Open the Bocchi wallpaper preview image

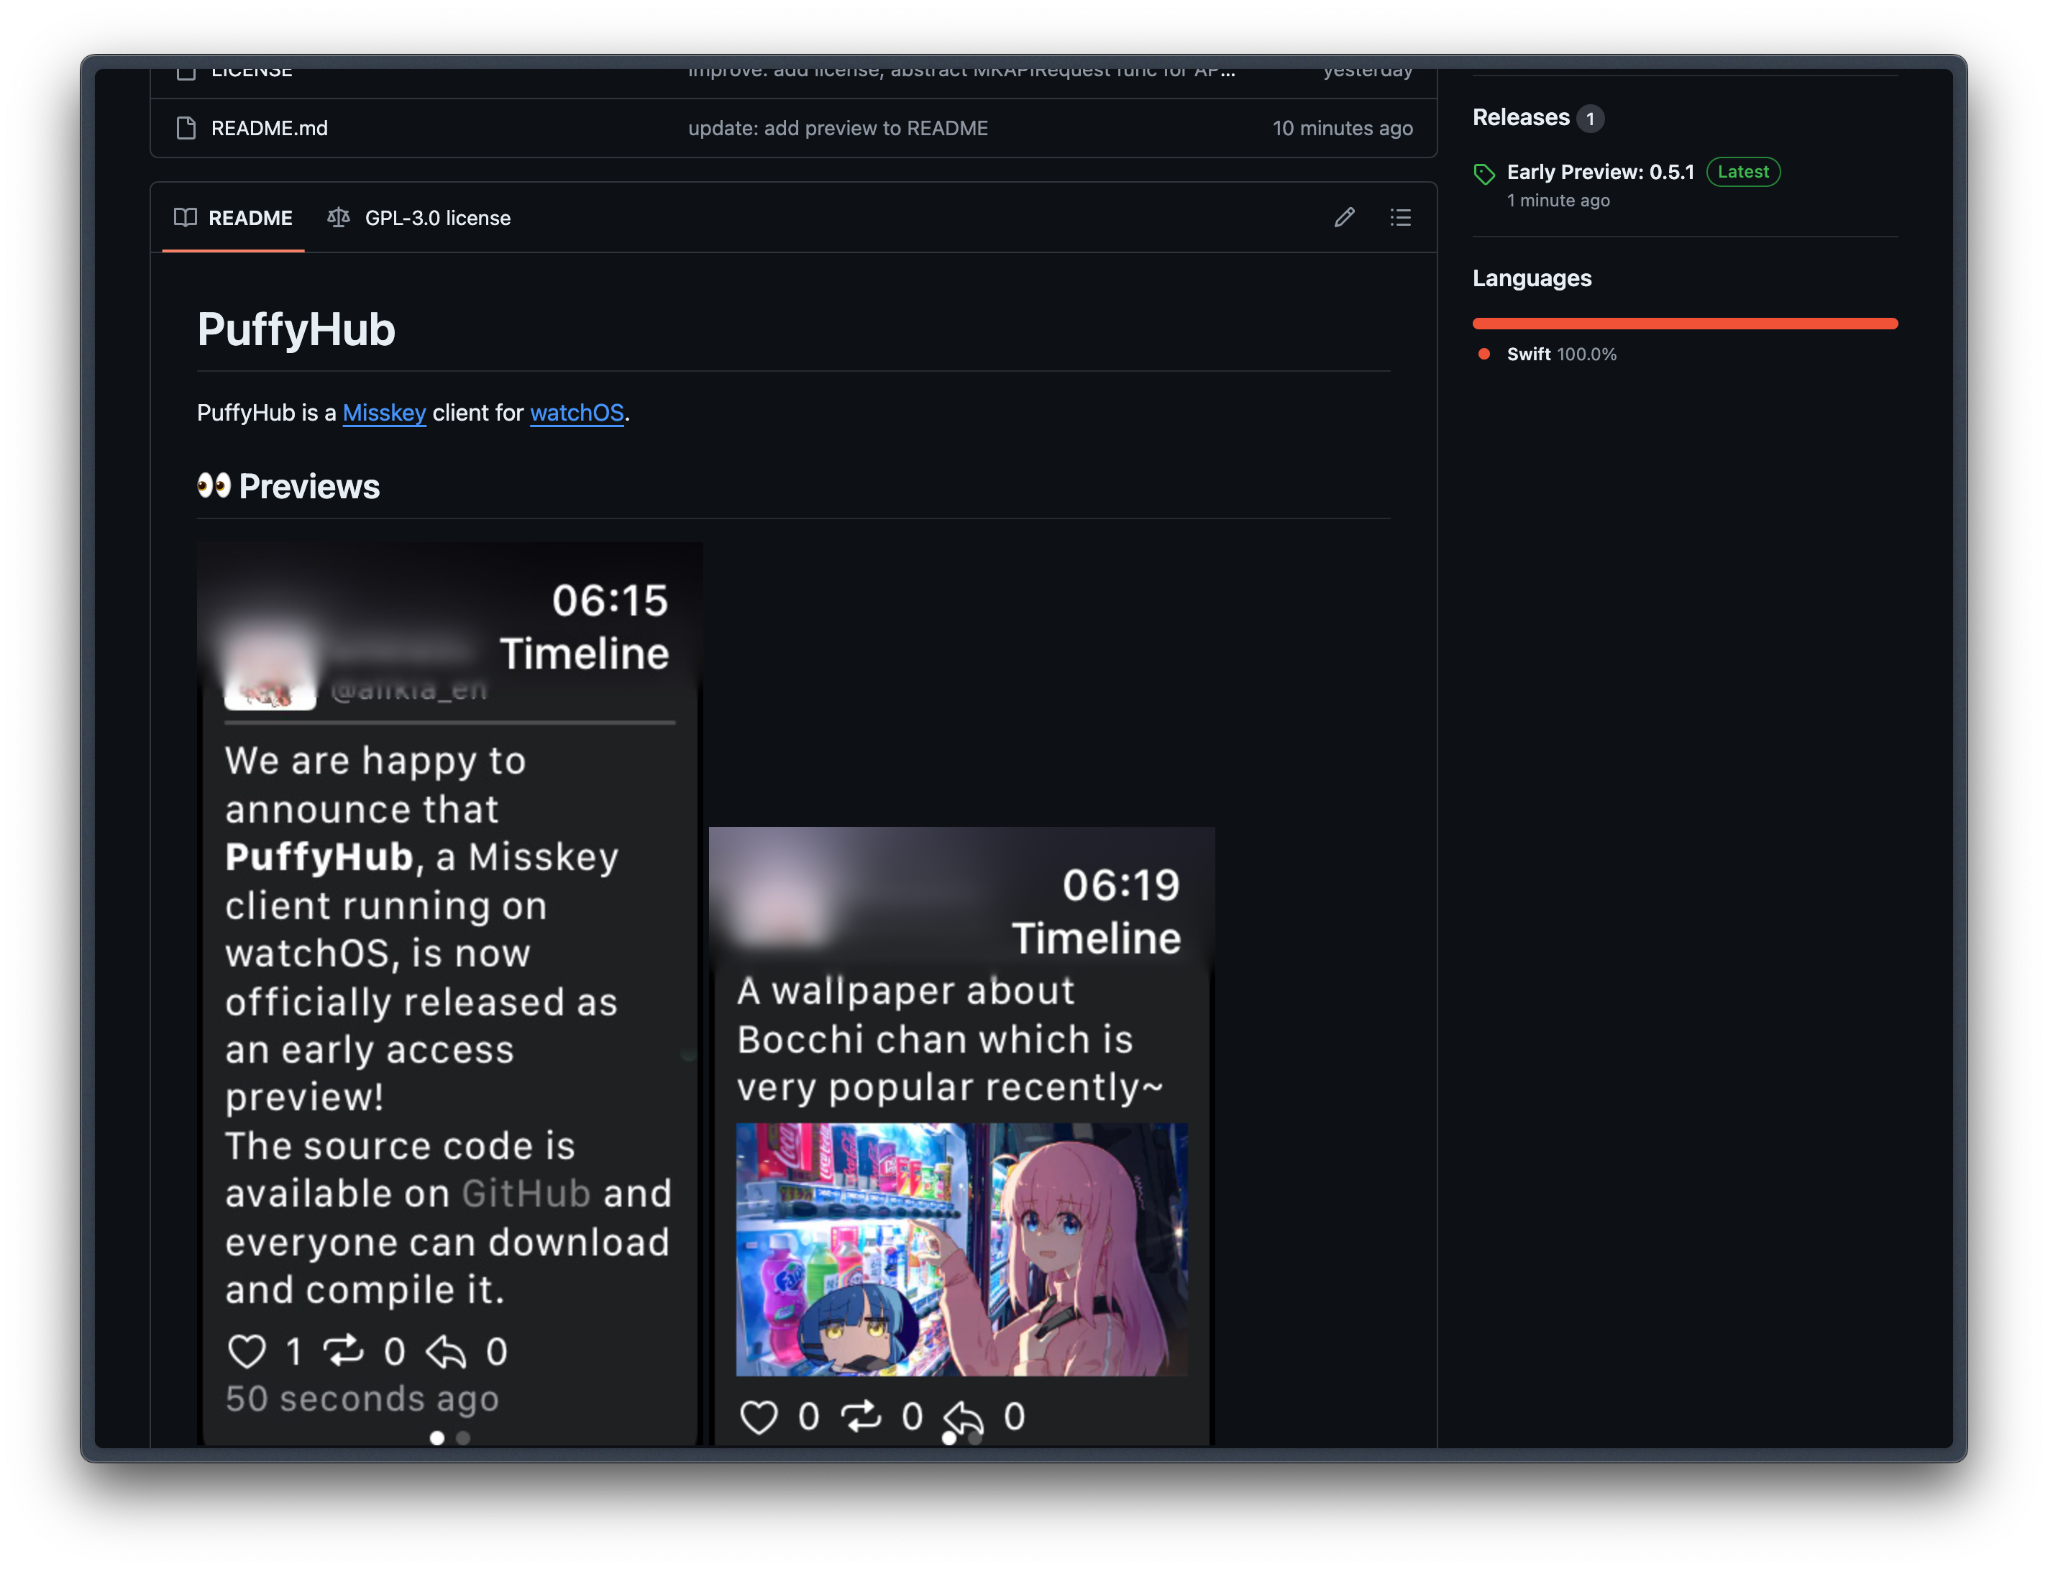(961, 1249)
